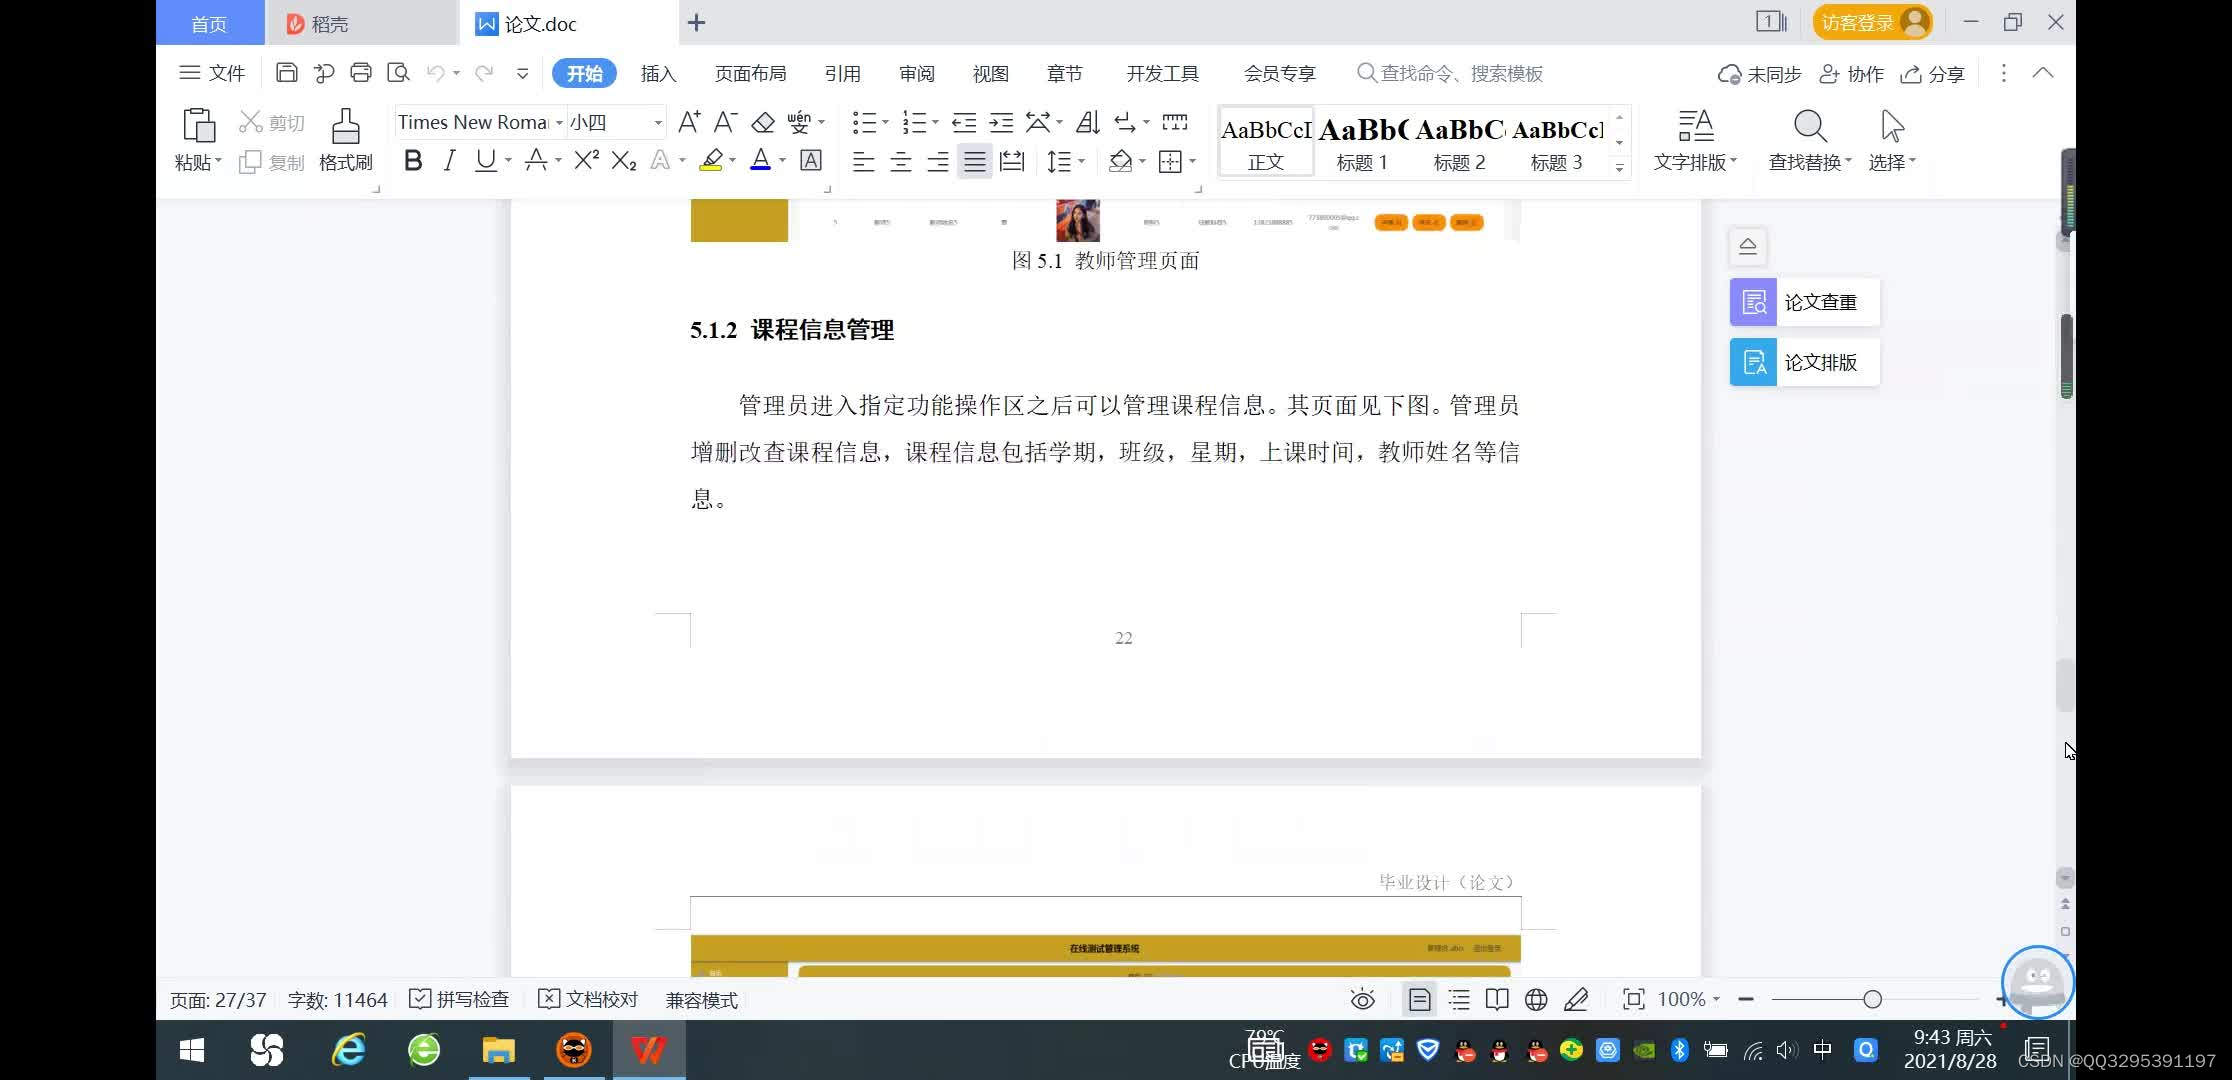The image size is (2232, 1080).
Task: Switch to Outline view icon in status bar
Action: click(x=1459, y=999)
